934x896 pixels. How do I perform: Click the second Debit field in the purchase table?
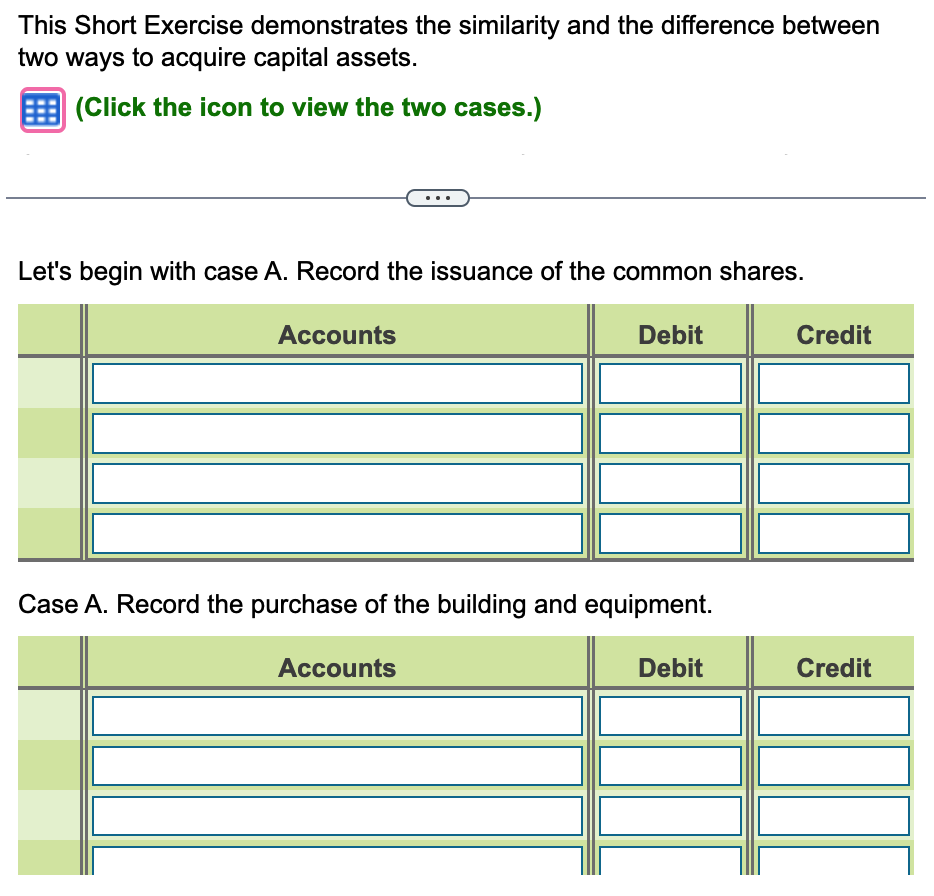tap(669, 765)
